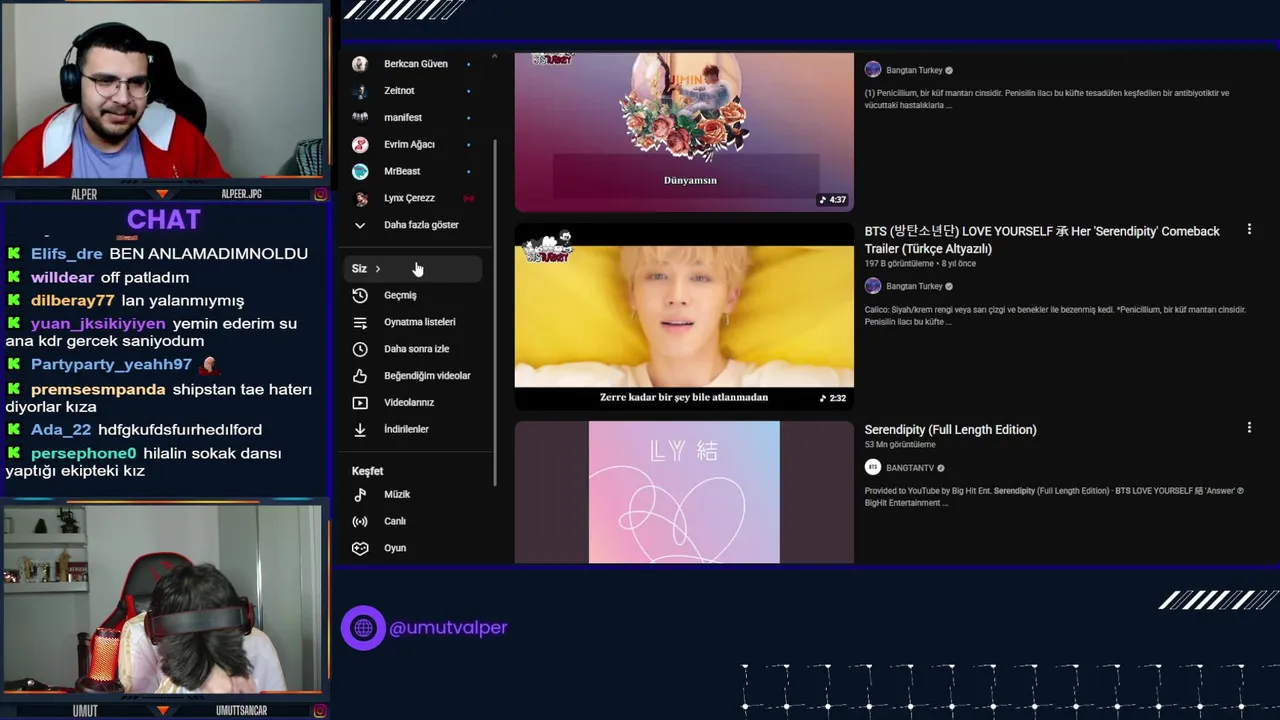1280x720 pixels.
Task: Open more options for Serendipity Full Length
Action: point(1249,428)
